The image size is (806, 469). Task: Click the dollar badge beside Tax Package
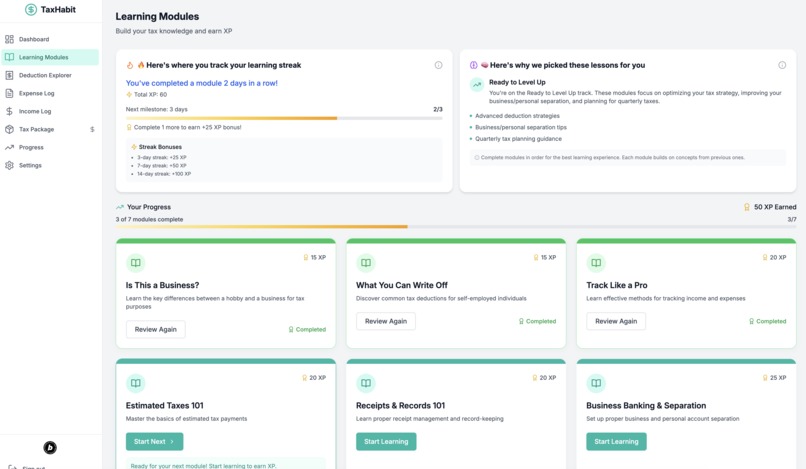point(92,130)
